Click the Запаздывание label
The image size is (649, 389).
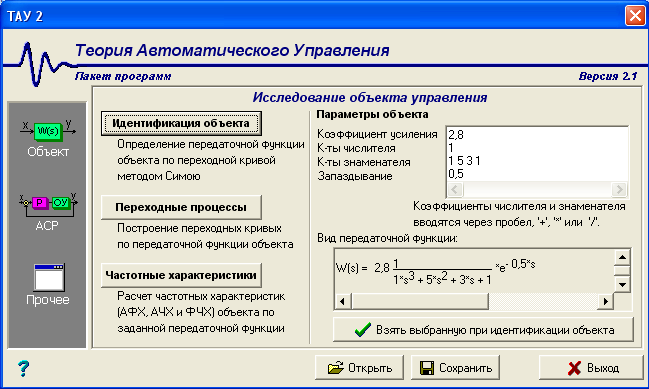[x=355, y=176]
